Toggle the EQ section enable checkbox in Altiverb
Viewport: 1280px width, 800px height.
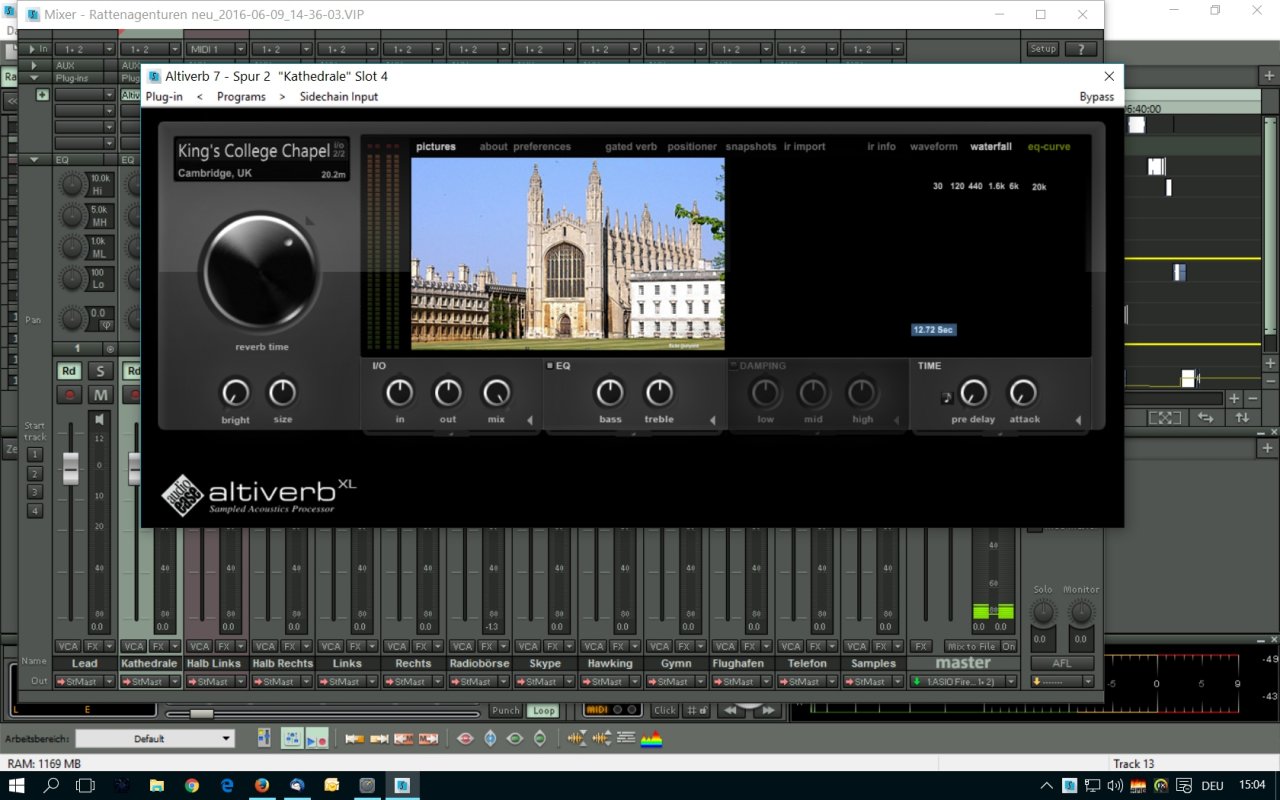point(550,366)
